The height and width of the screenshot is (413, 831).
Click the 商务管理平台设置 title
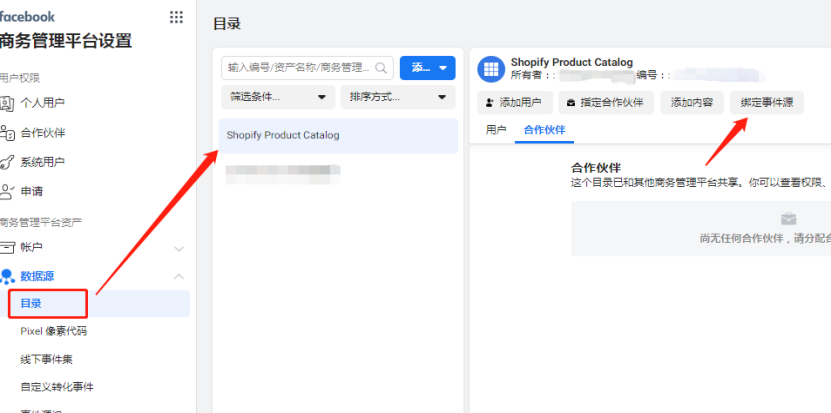(66, 41)
